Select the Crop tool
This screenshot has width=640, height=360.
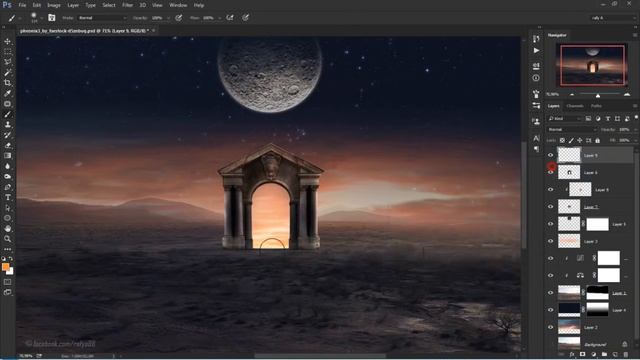coord(7,83)
